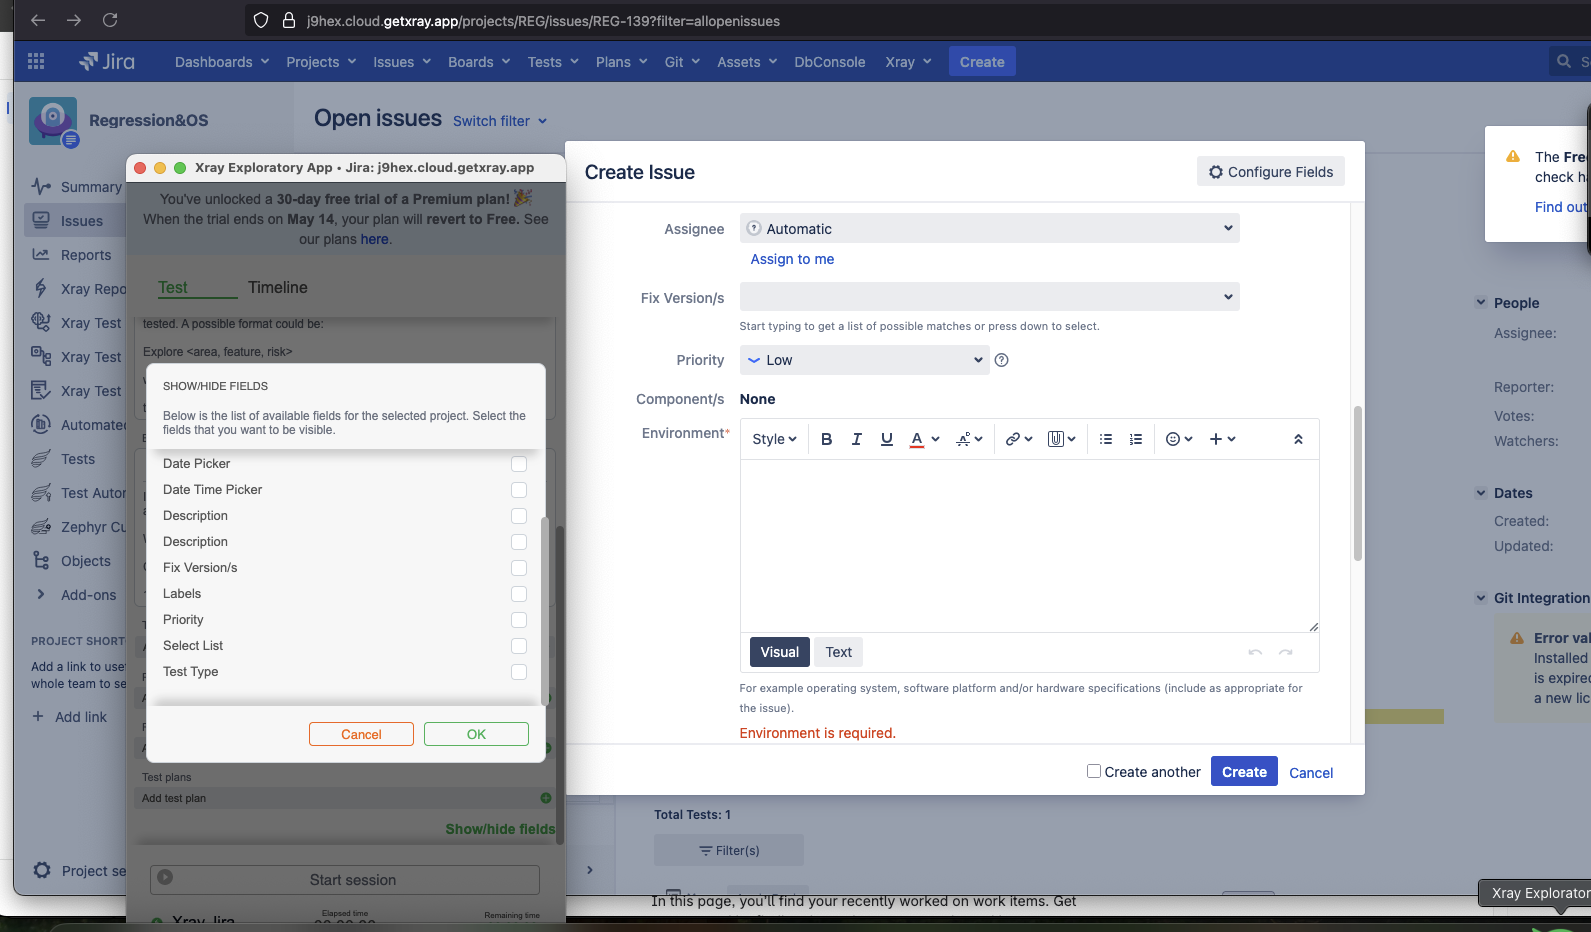Toggle the Test Type checkbox
The height and width of the screenshot is (932, 1591).
(519, 672)
